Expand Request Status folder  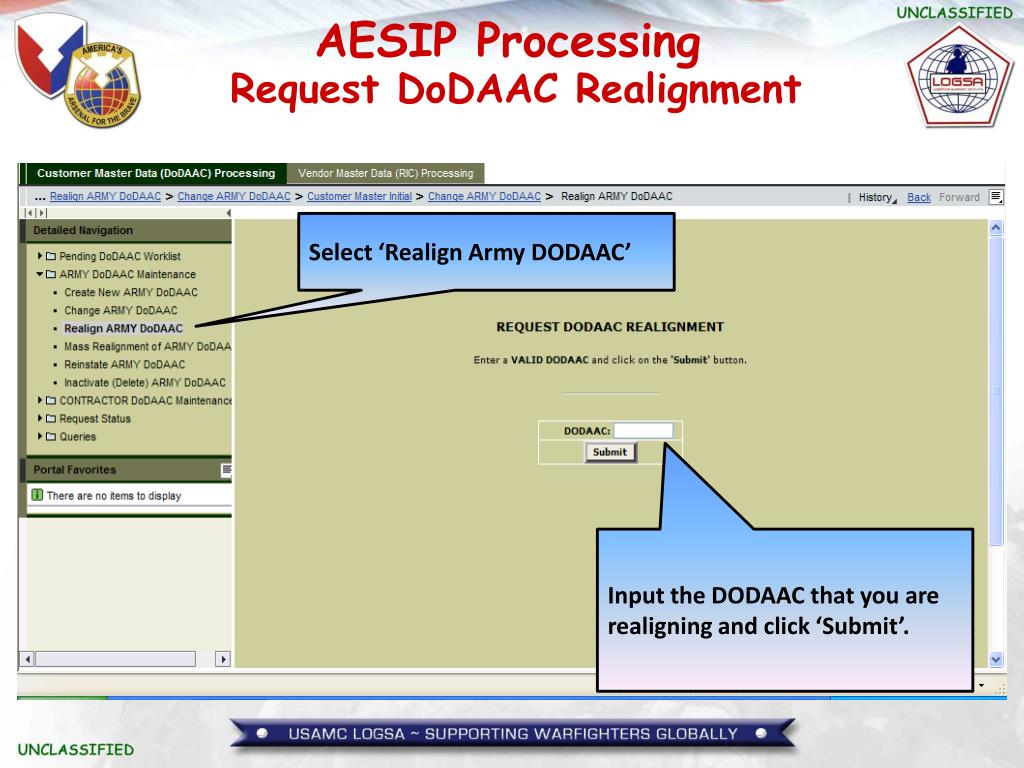click(x=40, y=419)
